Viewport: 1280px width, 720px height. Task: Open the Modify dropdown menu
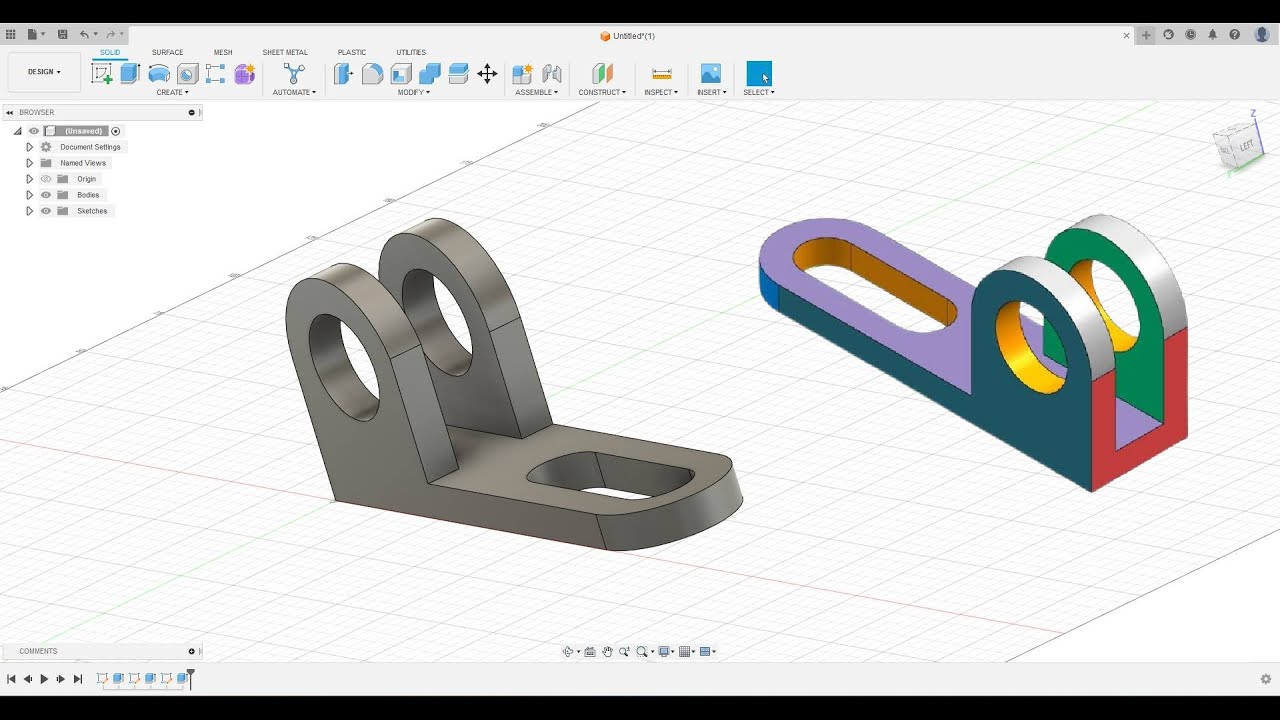click(414, 92)
